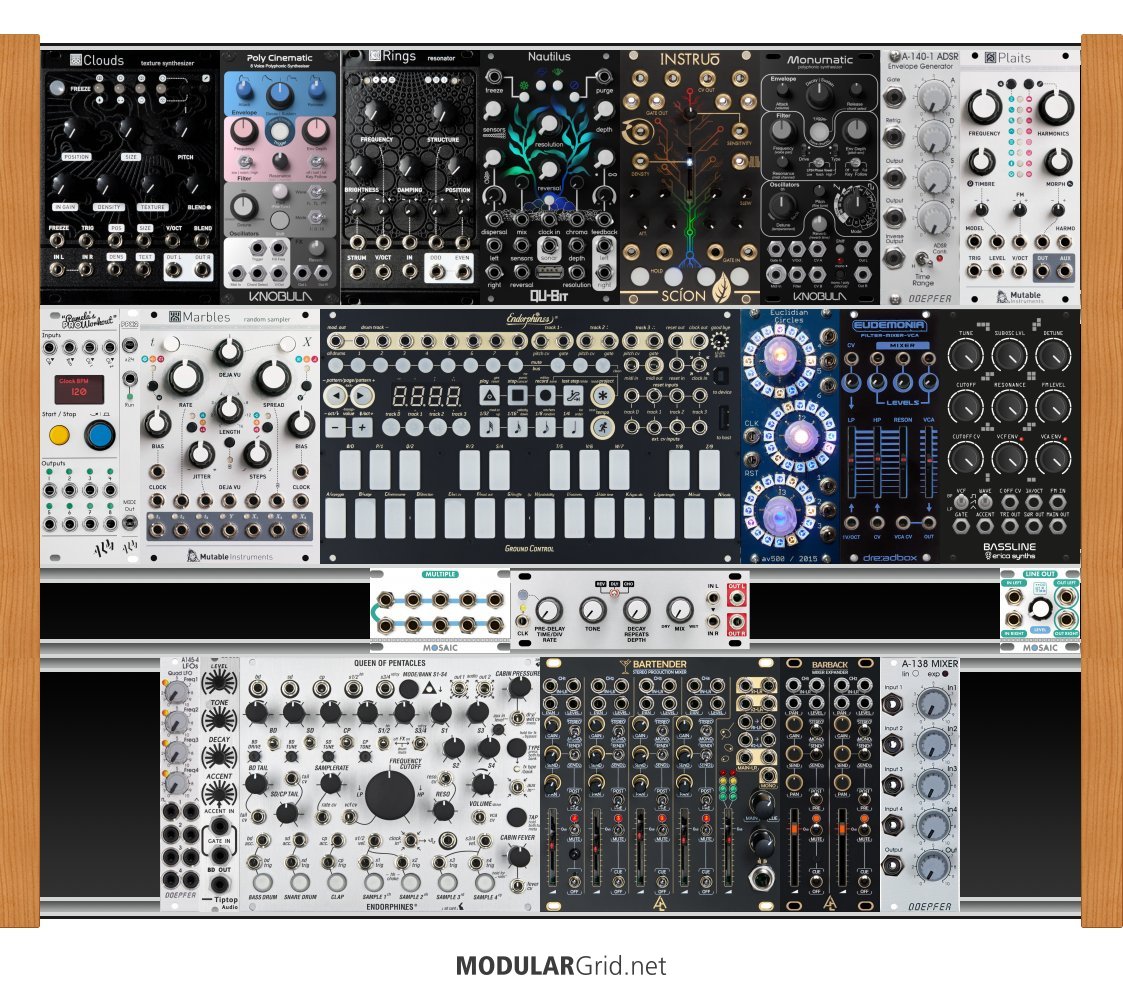Viewport: 1123px width, 987px height.
Task: Click the TAP button on Queen of Pentacles
Action: point(516,817)
